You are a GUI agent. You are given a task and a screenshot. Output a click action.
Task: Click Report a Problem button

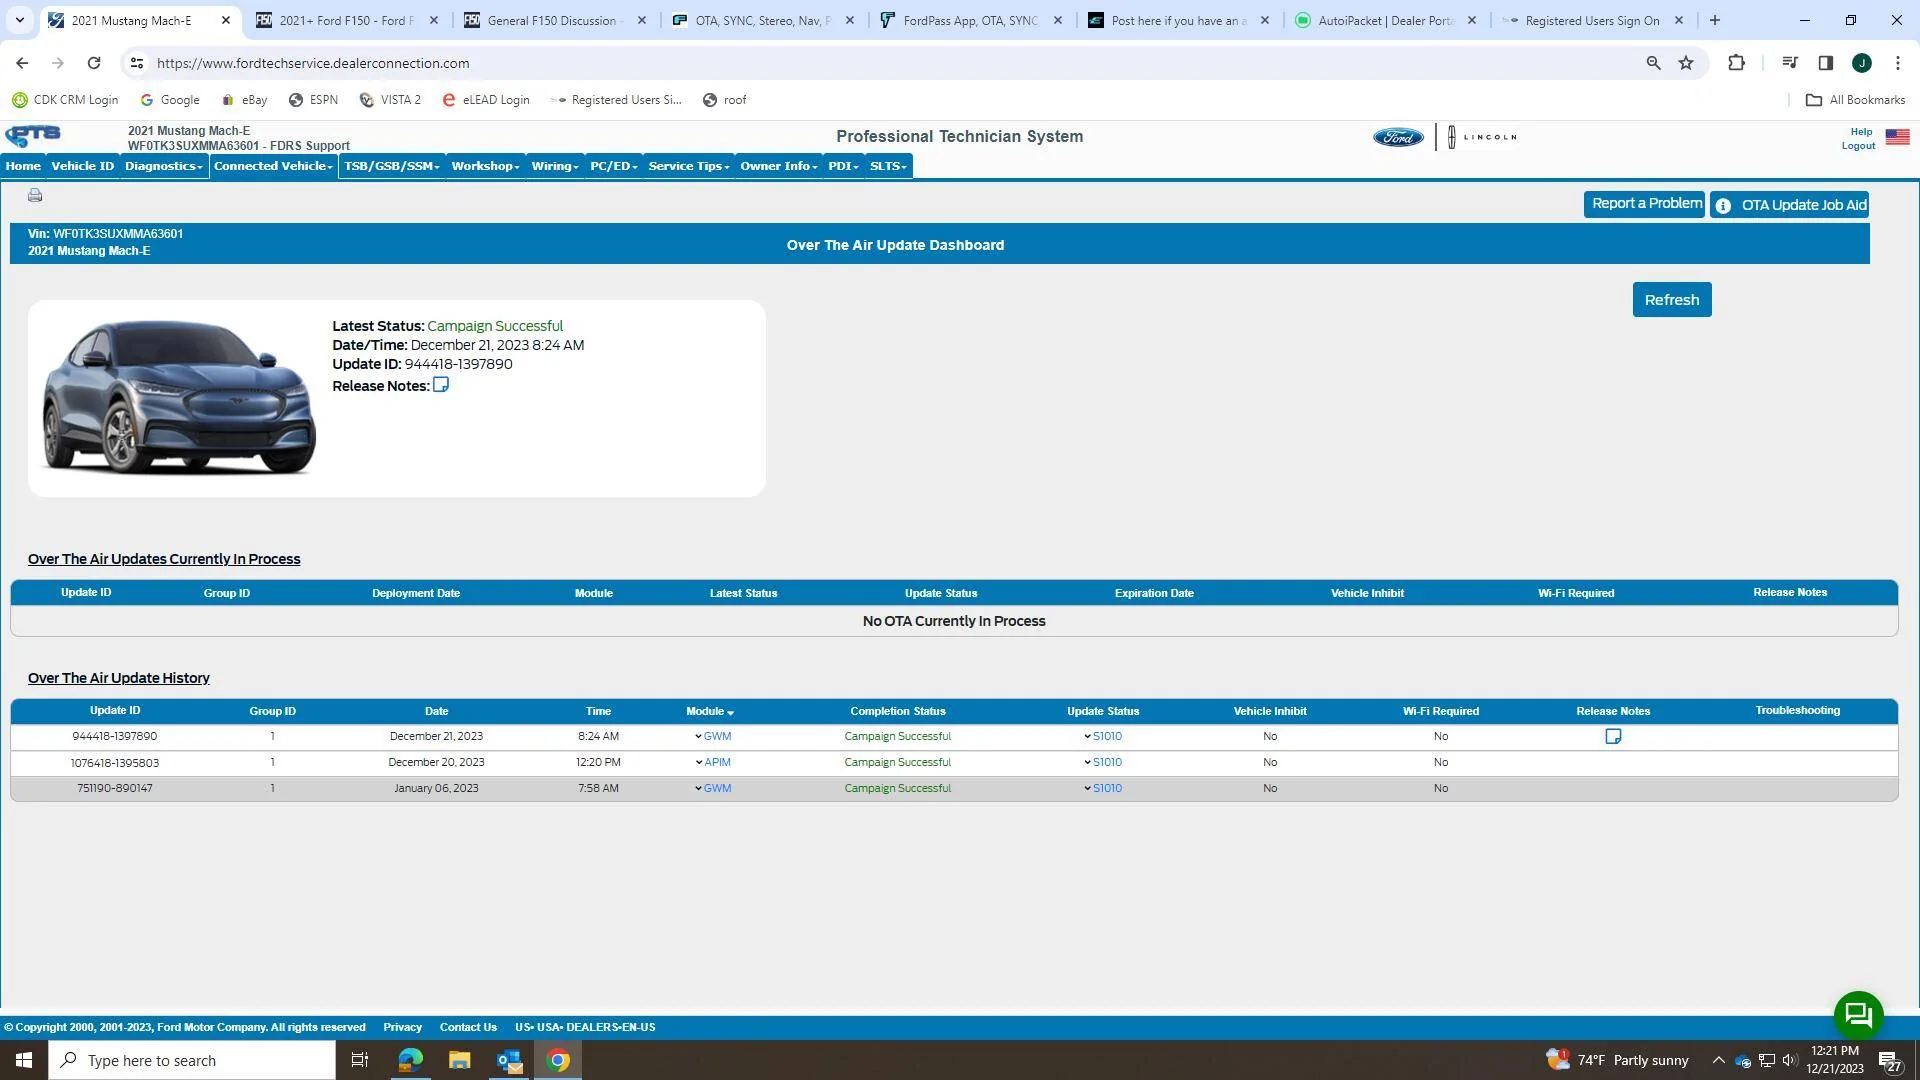[x=1644, y=204]
